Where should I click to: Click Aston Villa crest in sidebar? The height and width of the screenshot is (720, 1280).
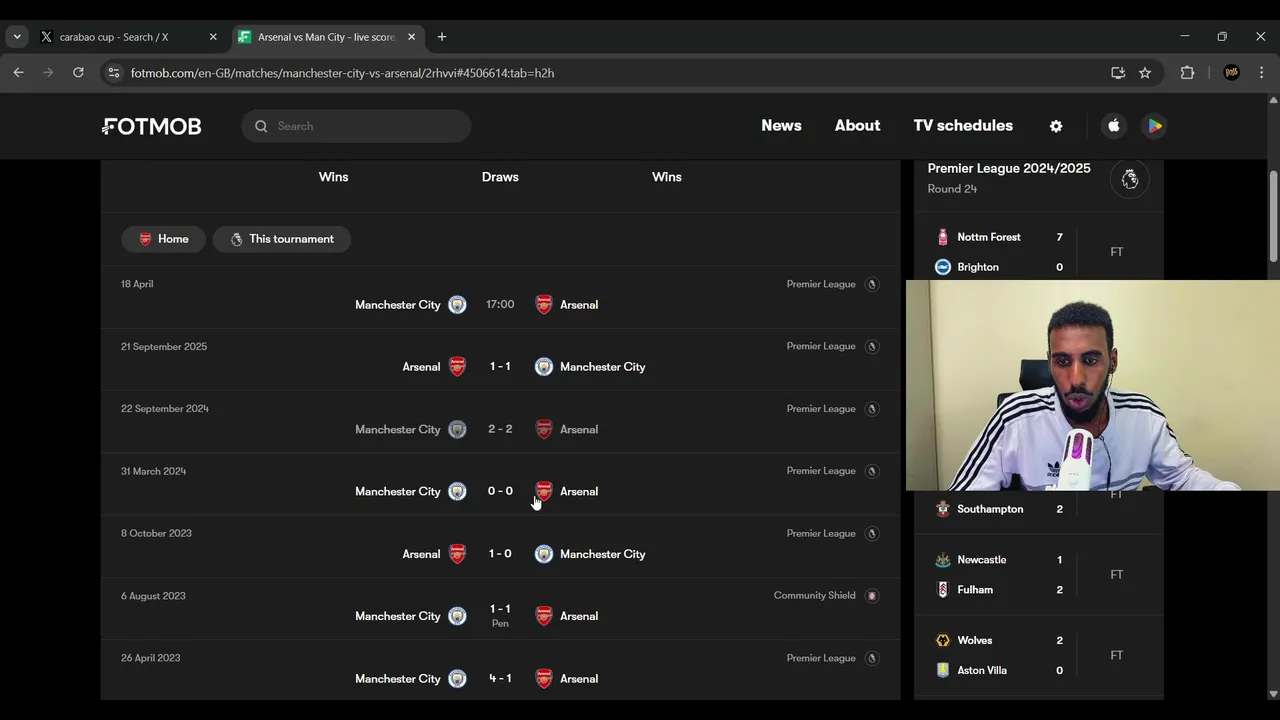click(x=942, y=670)
